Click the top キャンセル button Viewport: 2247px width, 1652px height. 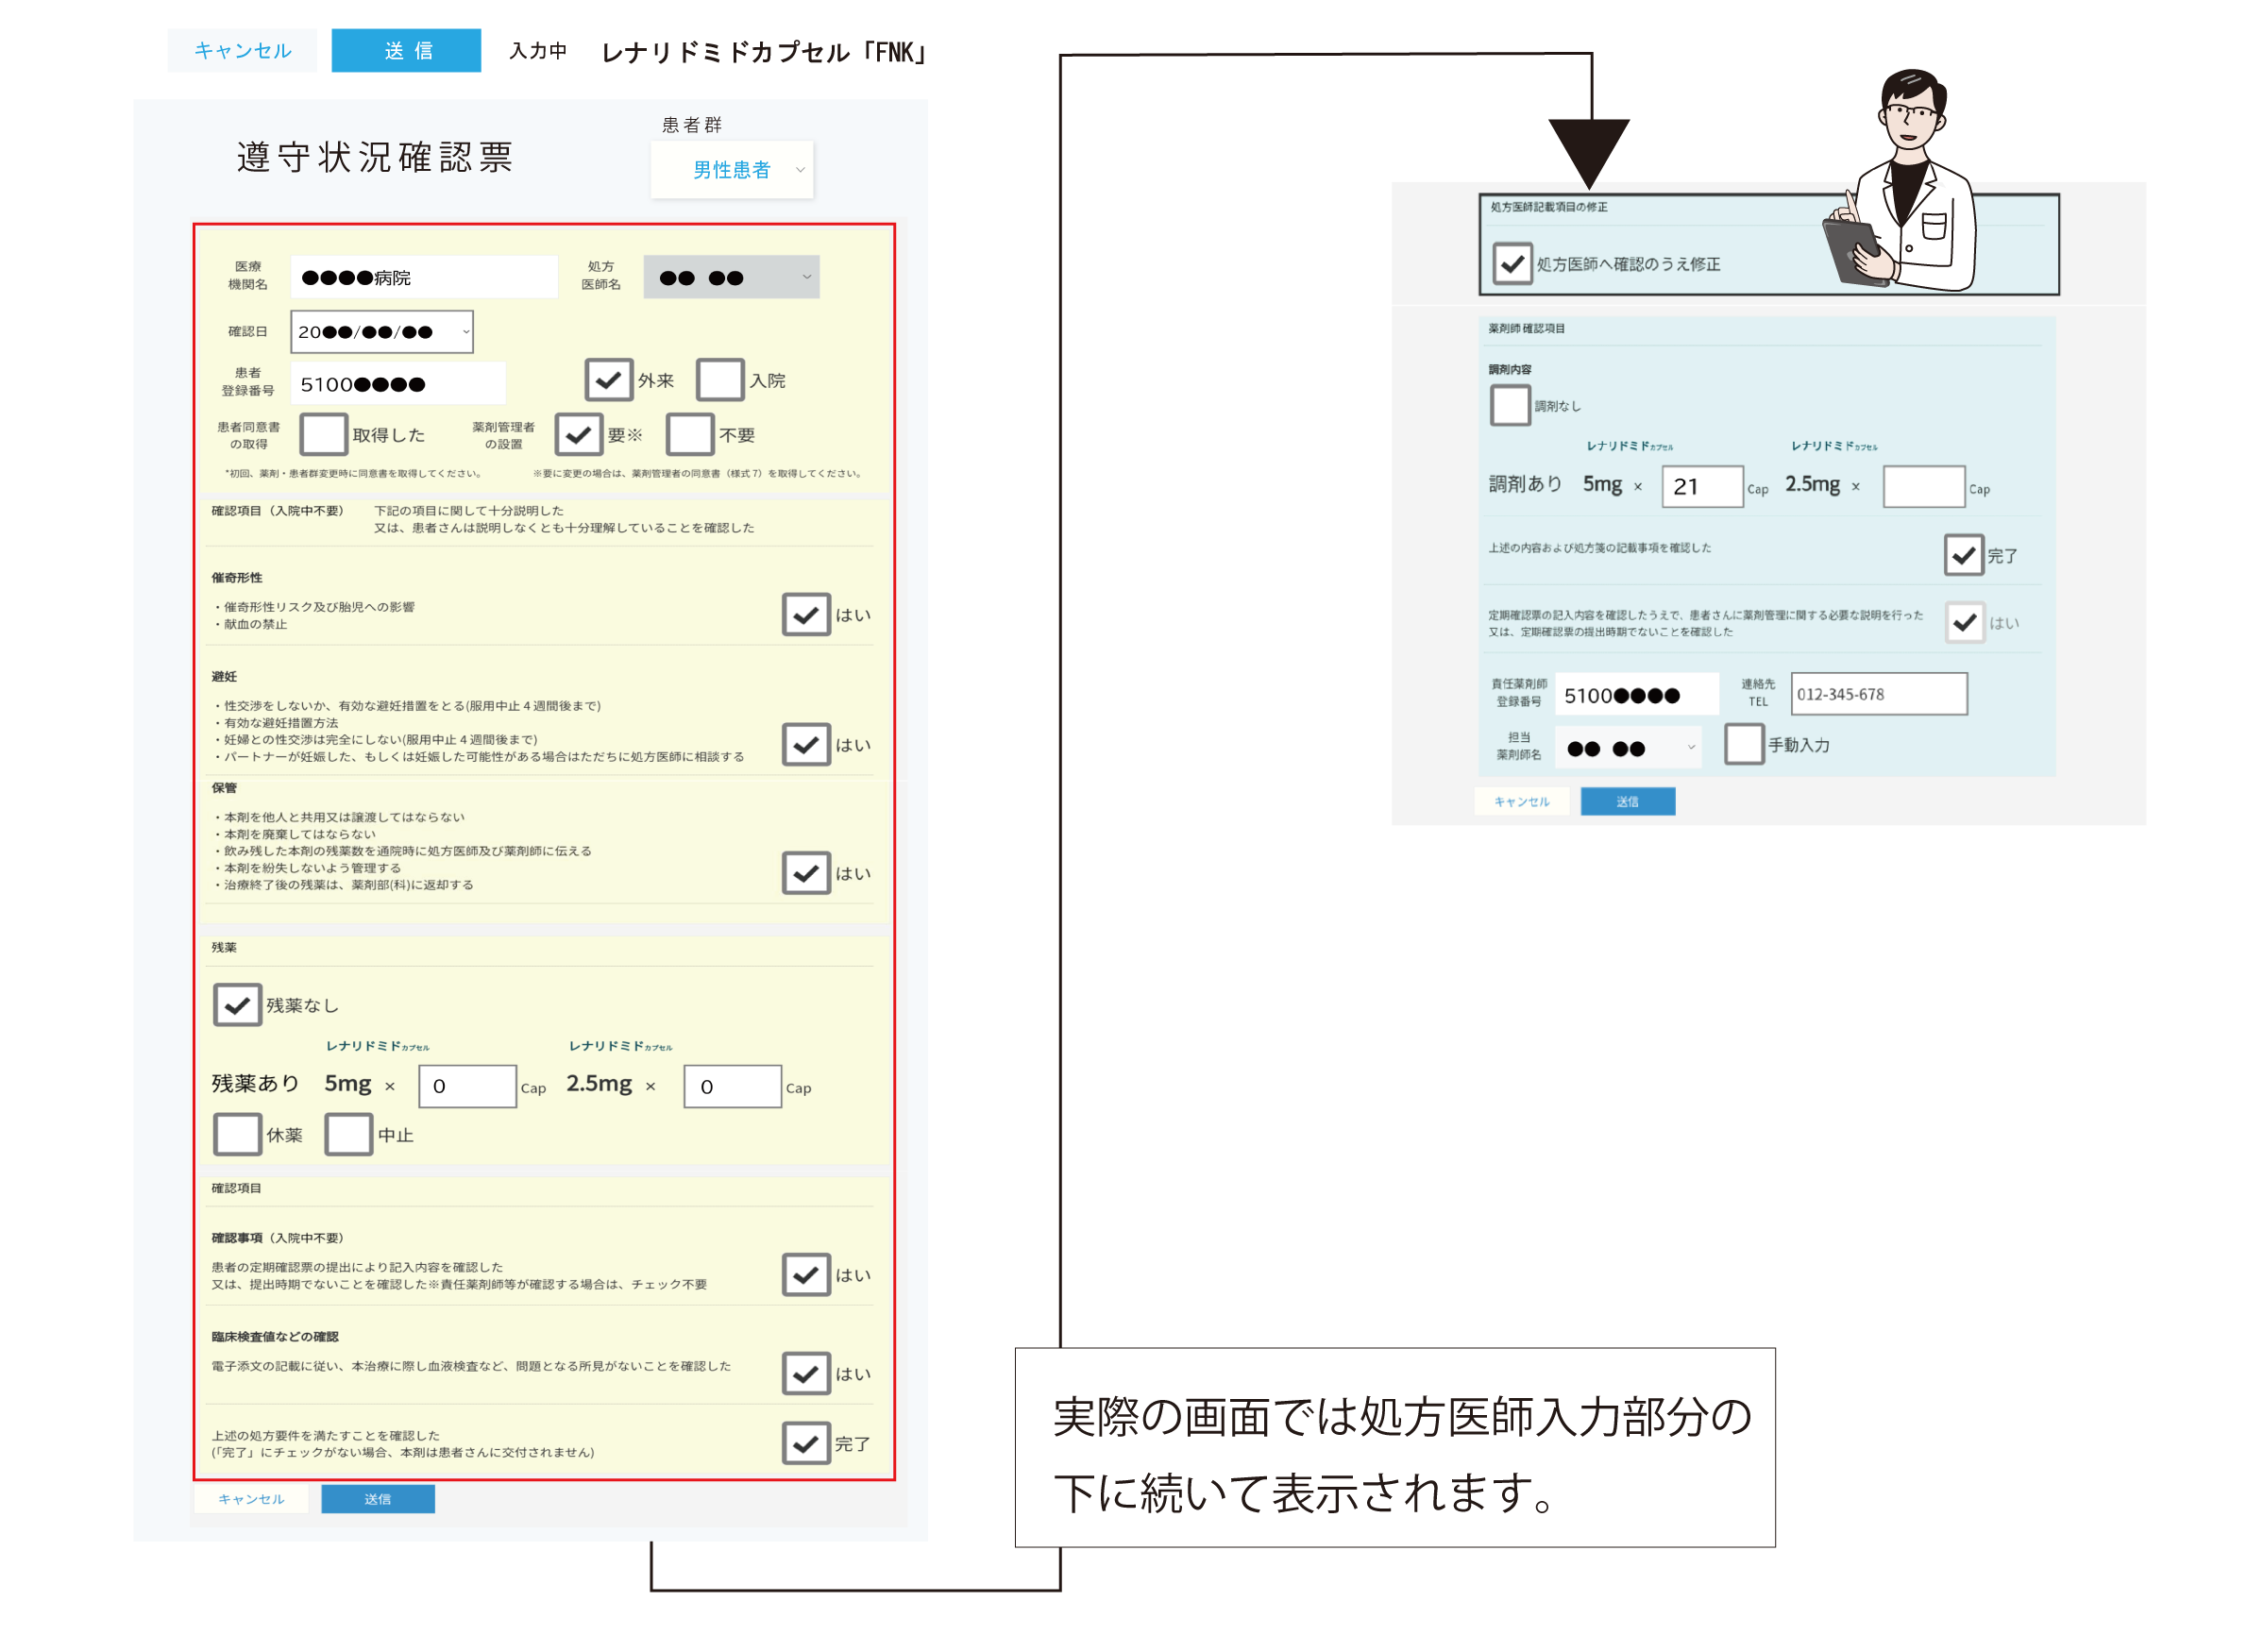[242, 51]
